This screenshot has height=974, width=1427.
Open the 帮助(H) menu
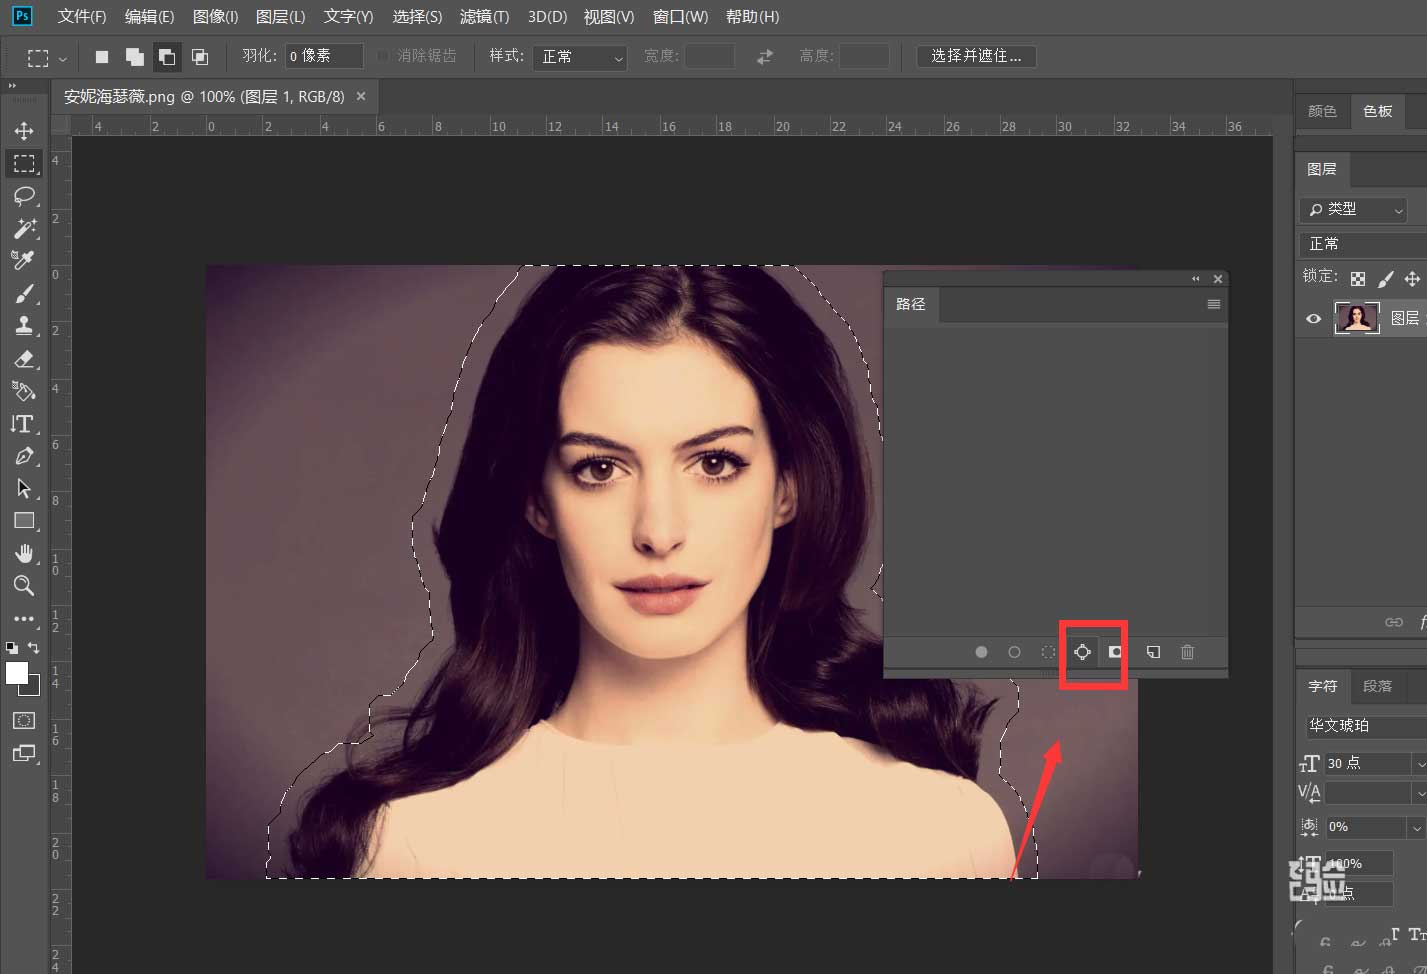pyautogui.click(x=752, y=17)
